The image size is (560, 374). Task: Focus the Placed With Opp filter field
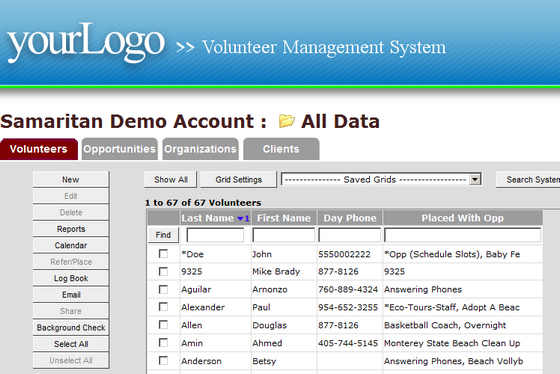(462, 235)
